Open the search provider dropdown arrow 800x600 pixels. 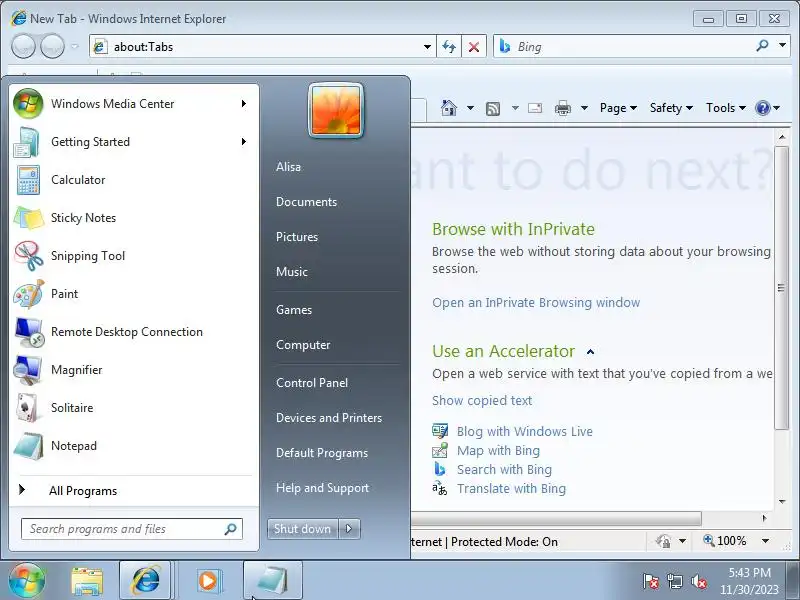782,45
